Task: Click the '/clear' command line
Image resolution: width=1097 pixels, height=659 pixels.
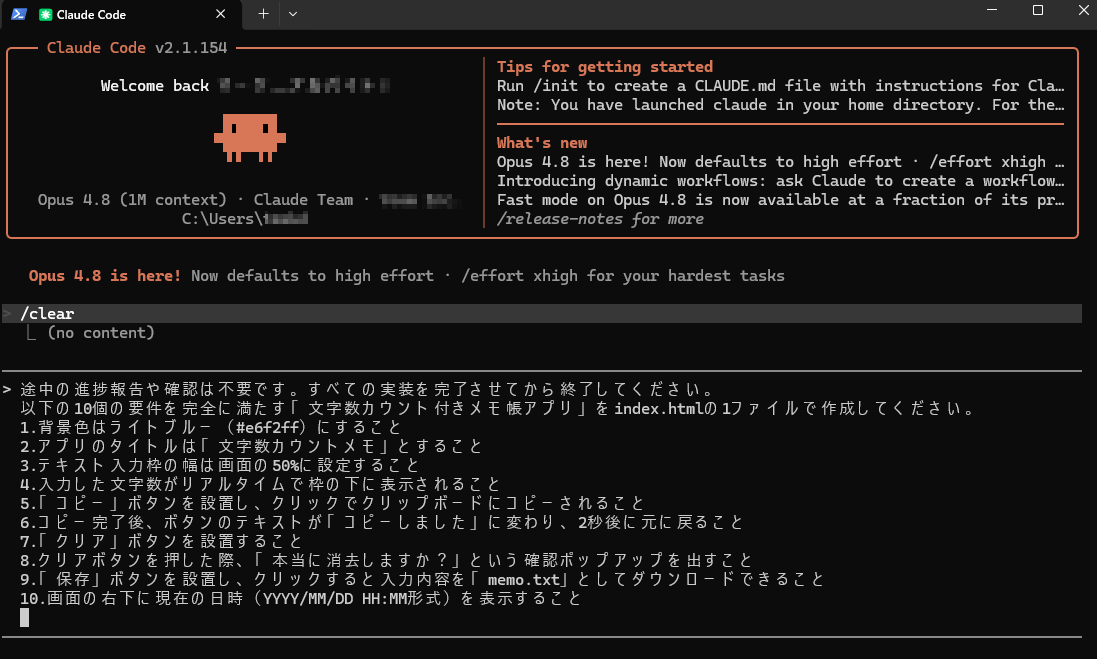Action: 542,313
